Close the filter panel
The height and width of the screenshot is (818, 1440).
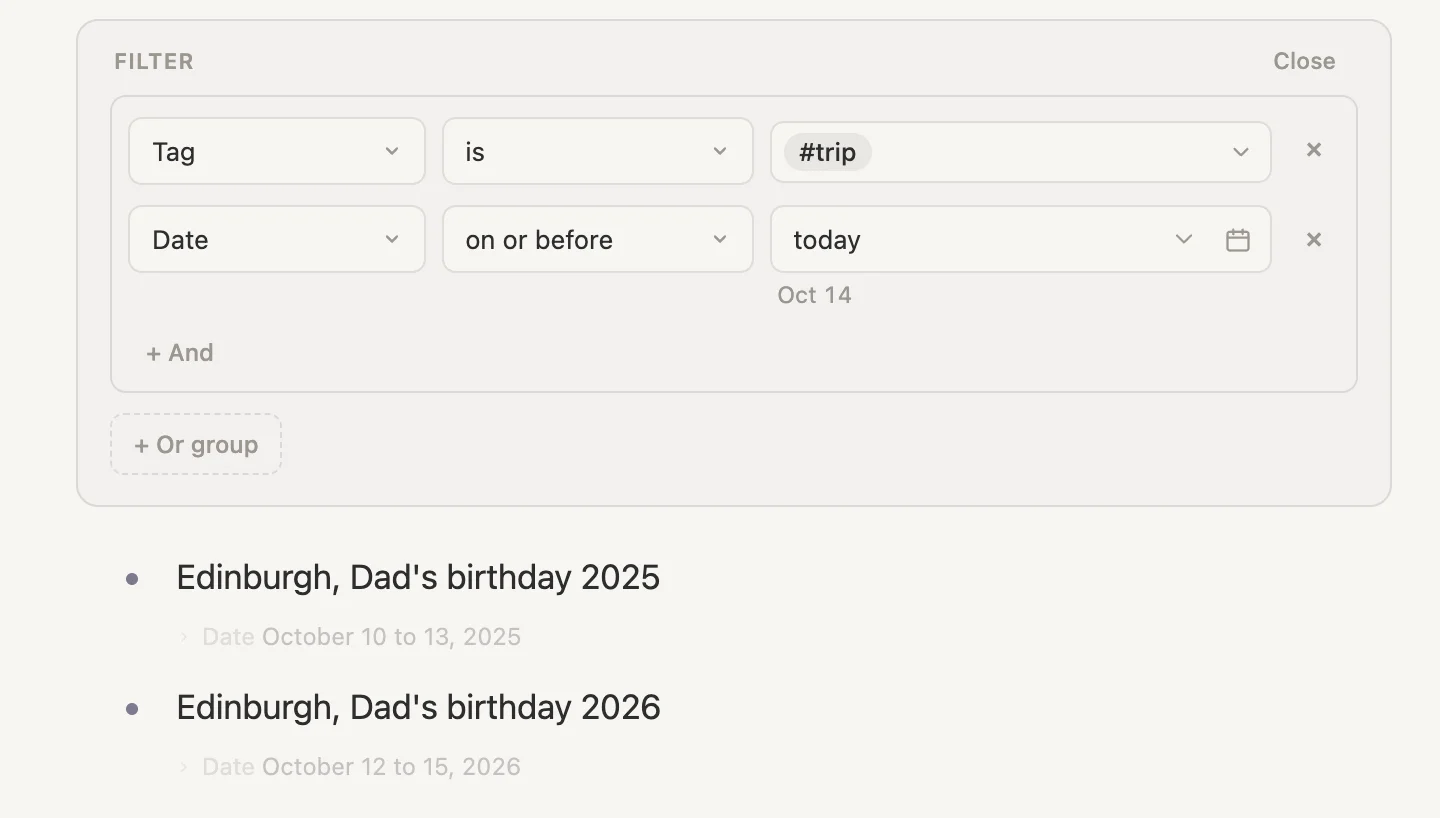pyautogui.click(x=1304, y=61)
